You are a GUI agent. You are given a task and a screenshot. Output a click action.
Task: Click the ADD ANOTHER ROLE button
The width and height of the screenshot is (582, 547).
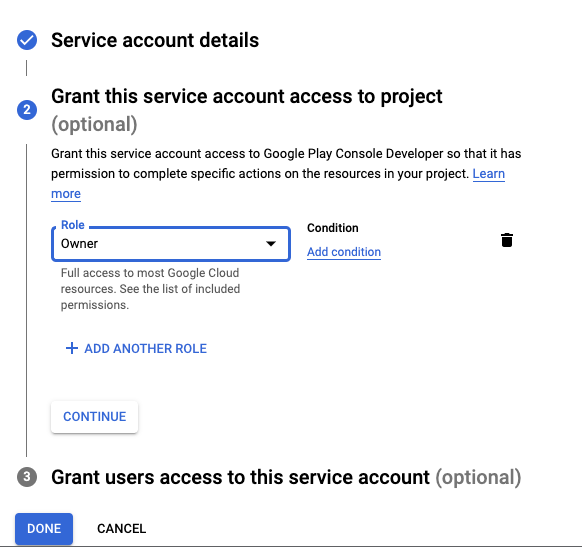coord(136,348)
